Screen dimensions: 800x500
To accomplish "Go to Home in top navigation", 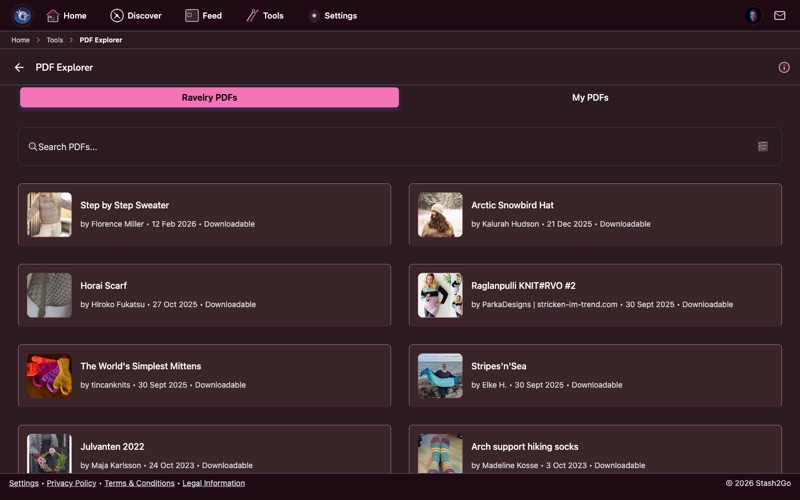I will tap(66, 16).
